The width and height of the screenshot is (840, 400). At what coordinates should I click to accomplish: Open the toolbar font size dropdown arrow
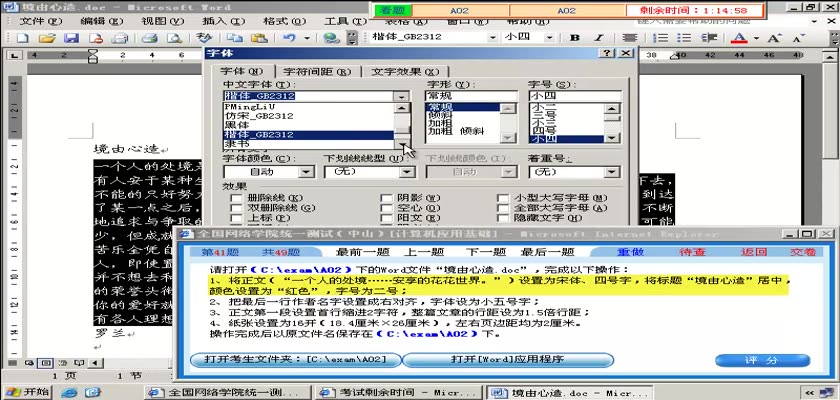[549, 37]
